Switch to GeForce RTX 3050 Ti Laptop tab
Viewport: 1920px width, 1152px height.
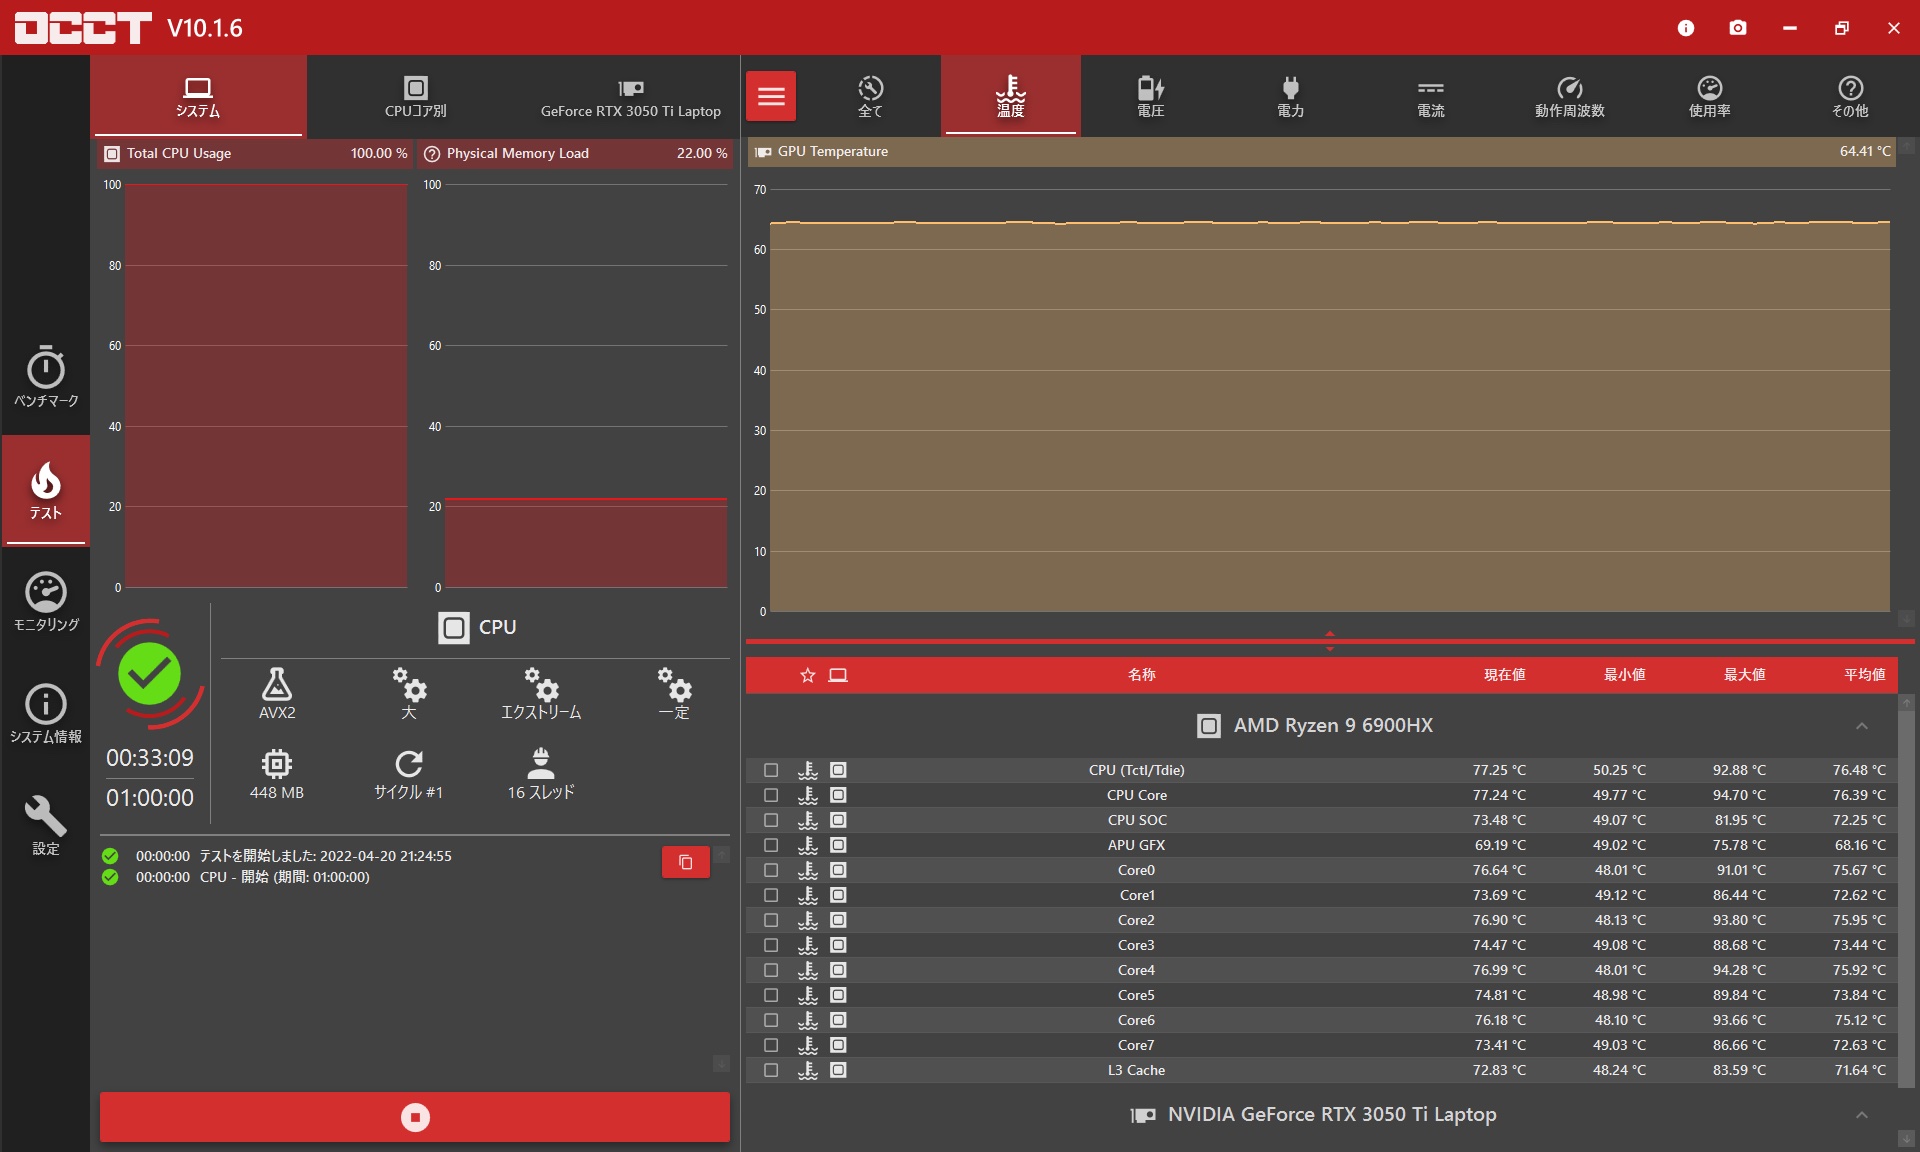631,96
